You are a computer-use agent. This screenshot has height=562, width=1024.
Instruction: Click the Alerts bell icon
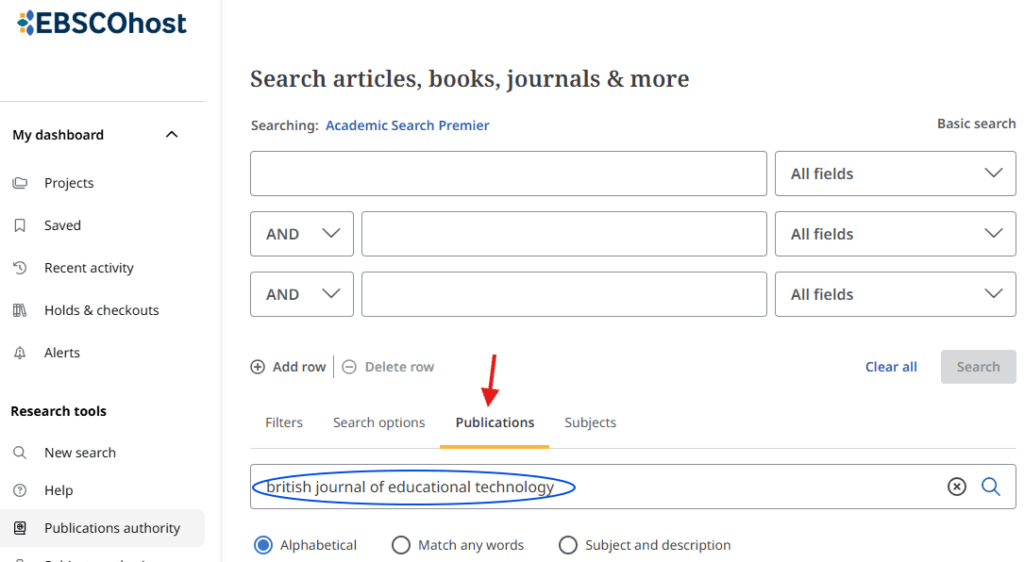20,352
